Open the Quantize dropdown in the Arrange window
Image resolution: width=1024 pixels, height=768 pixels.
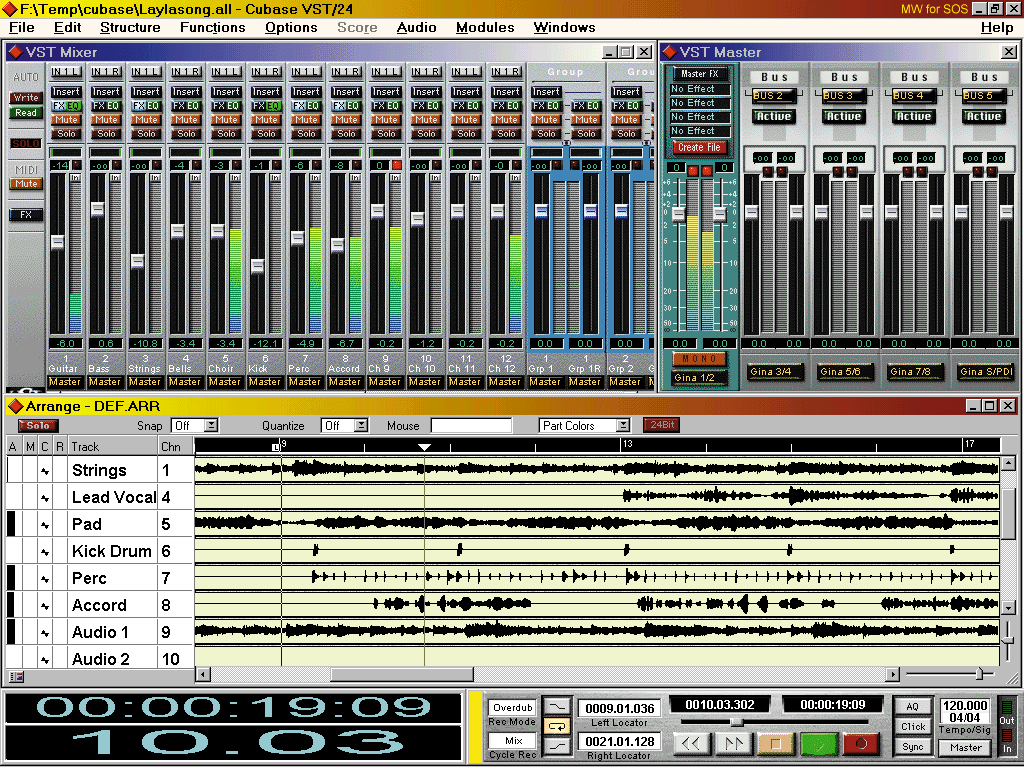click(x=344, y=424)
